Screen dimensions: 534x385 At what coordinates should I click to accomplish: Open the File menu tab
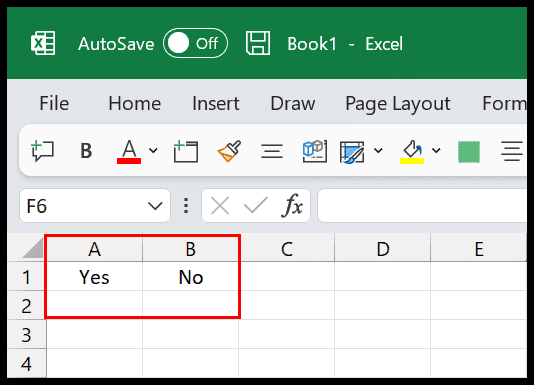54,103
